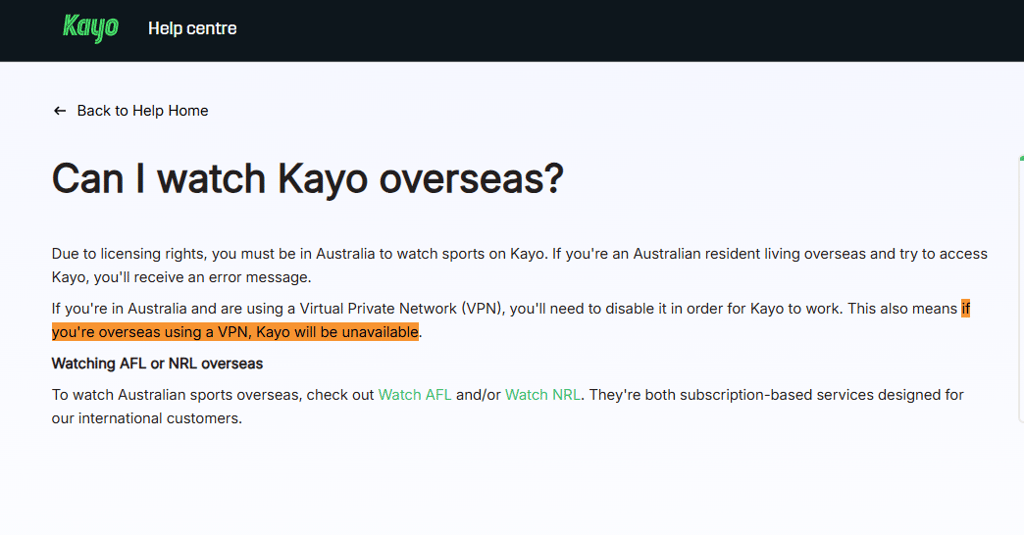The height and width of the screenshot is (535, 1024).
Task: Click the heading 'Can I watch Kayo overseas?'
Action: (x=308, y=178)
